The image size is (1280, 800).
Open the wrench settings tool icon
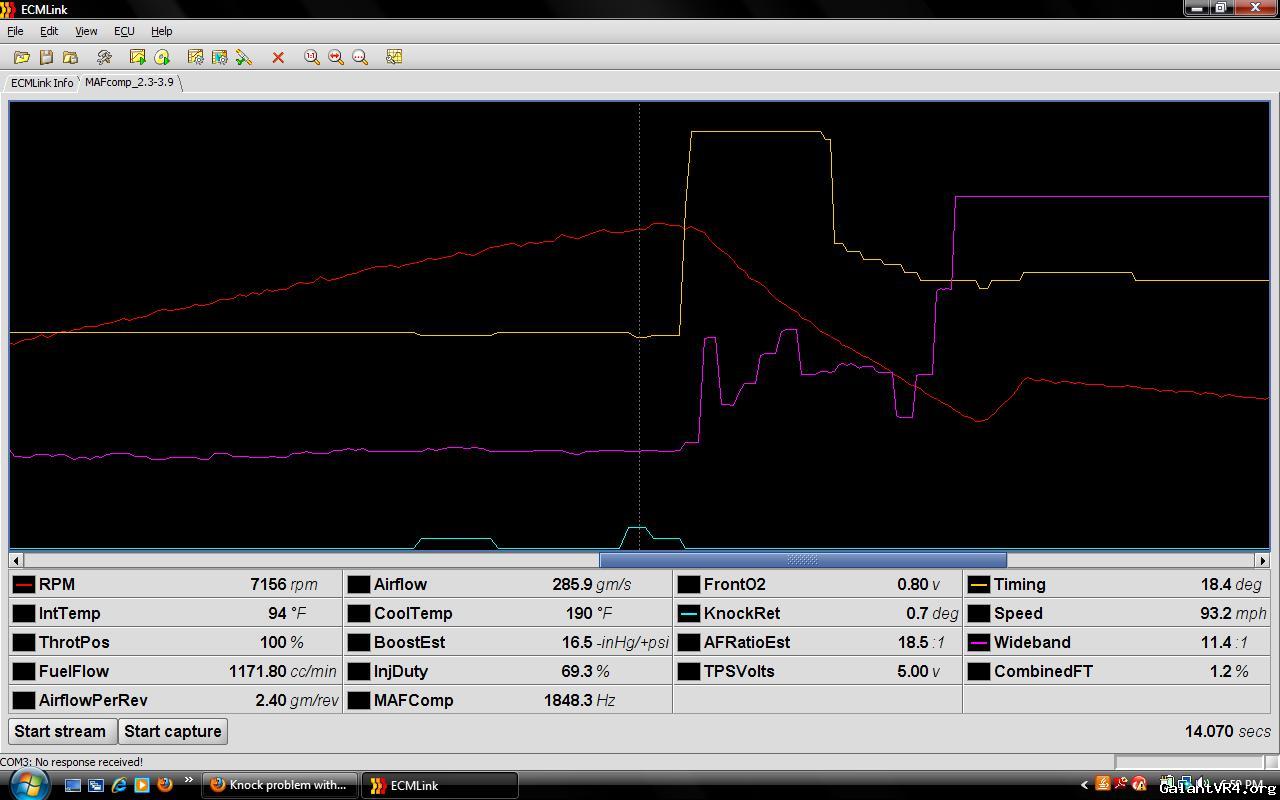coord(104,58)
